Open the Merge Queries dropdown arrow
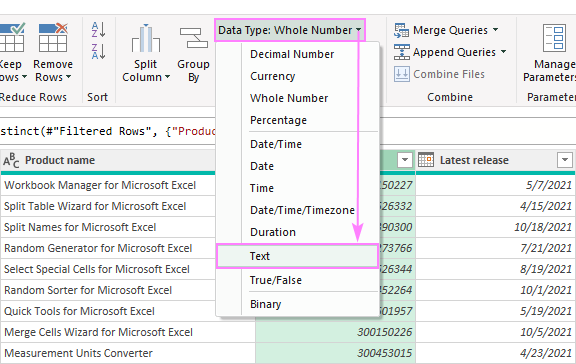The image size is (576, 364). [496, 29]
